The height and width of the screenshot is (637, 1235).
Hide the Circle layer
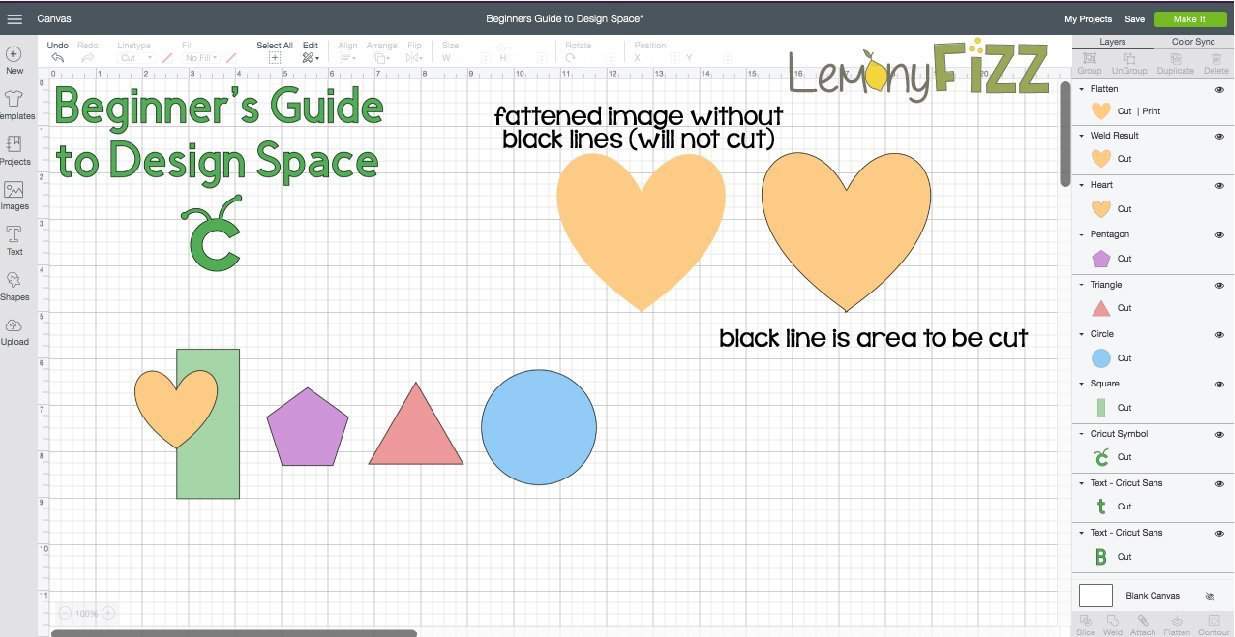coord(1219,335)
